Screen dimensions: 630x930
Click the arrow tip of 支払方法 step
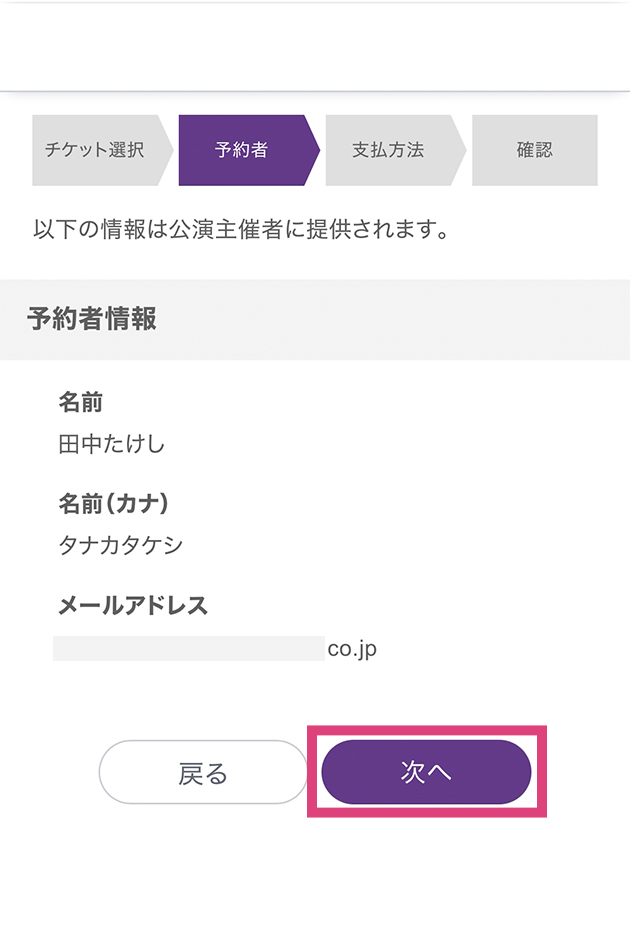click(x=458, y=150)
